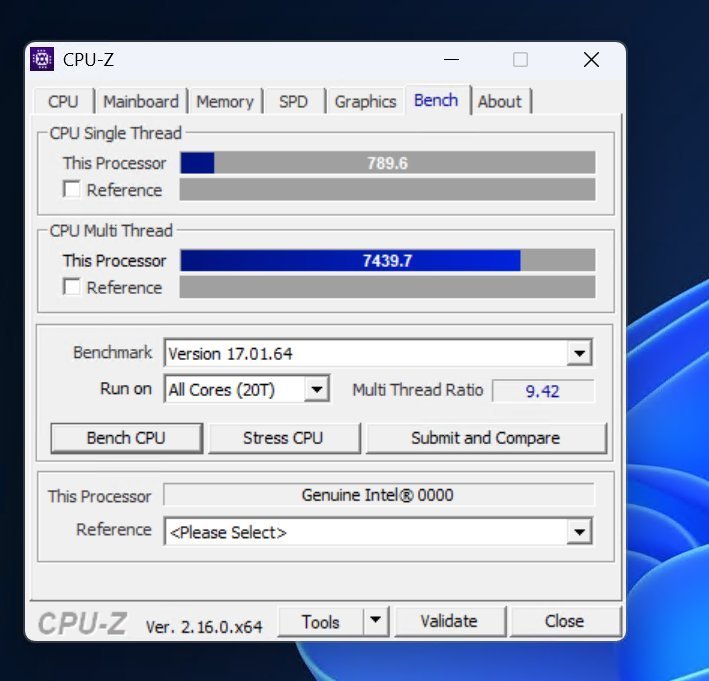Enable the Single Thread Reference checkbox
The image size is (709, 681).
point(72,190)
